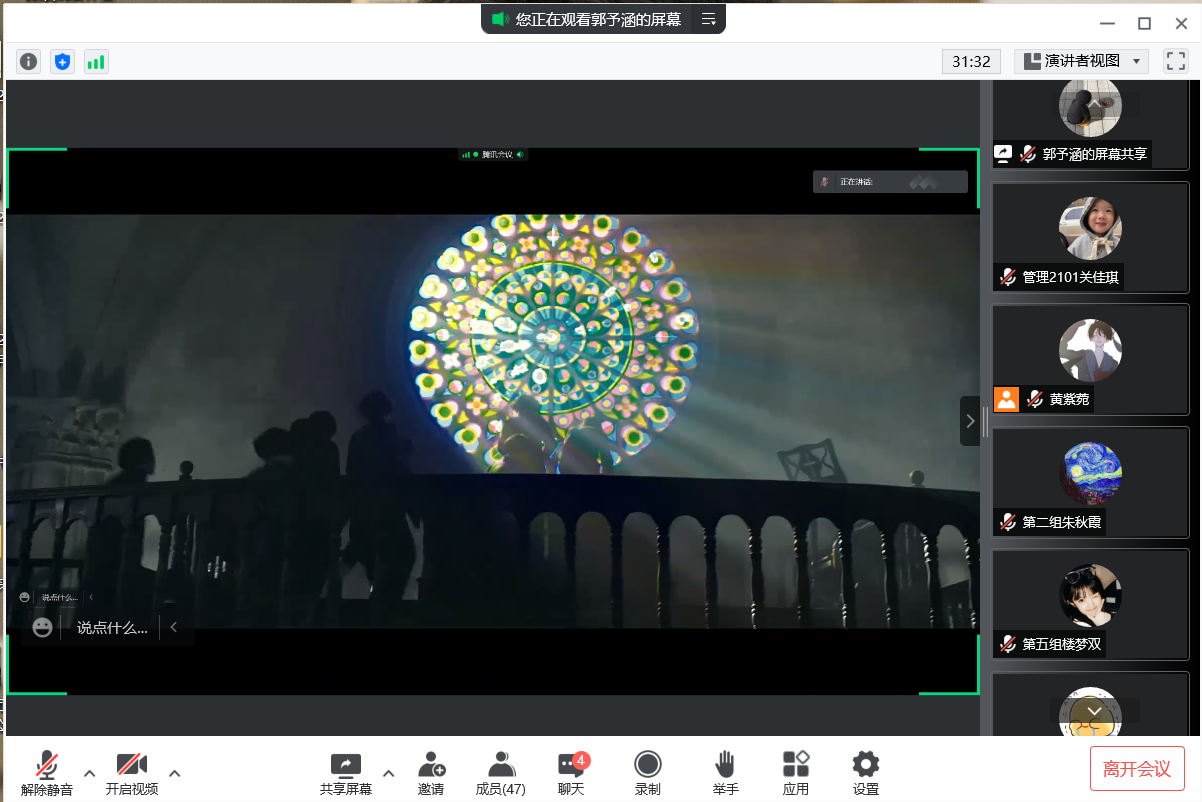Open the blue security shield icon

[63, 62]
